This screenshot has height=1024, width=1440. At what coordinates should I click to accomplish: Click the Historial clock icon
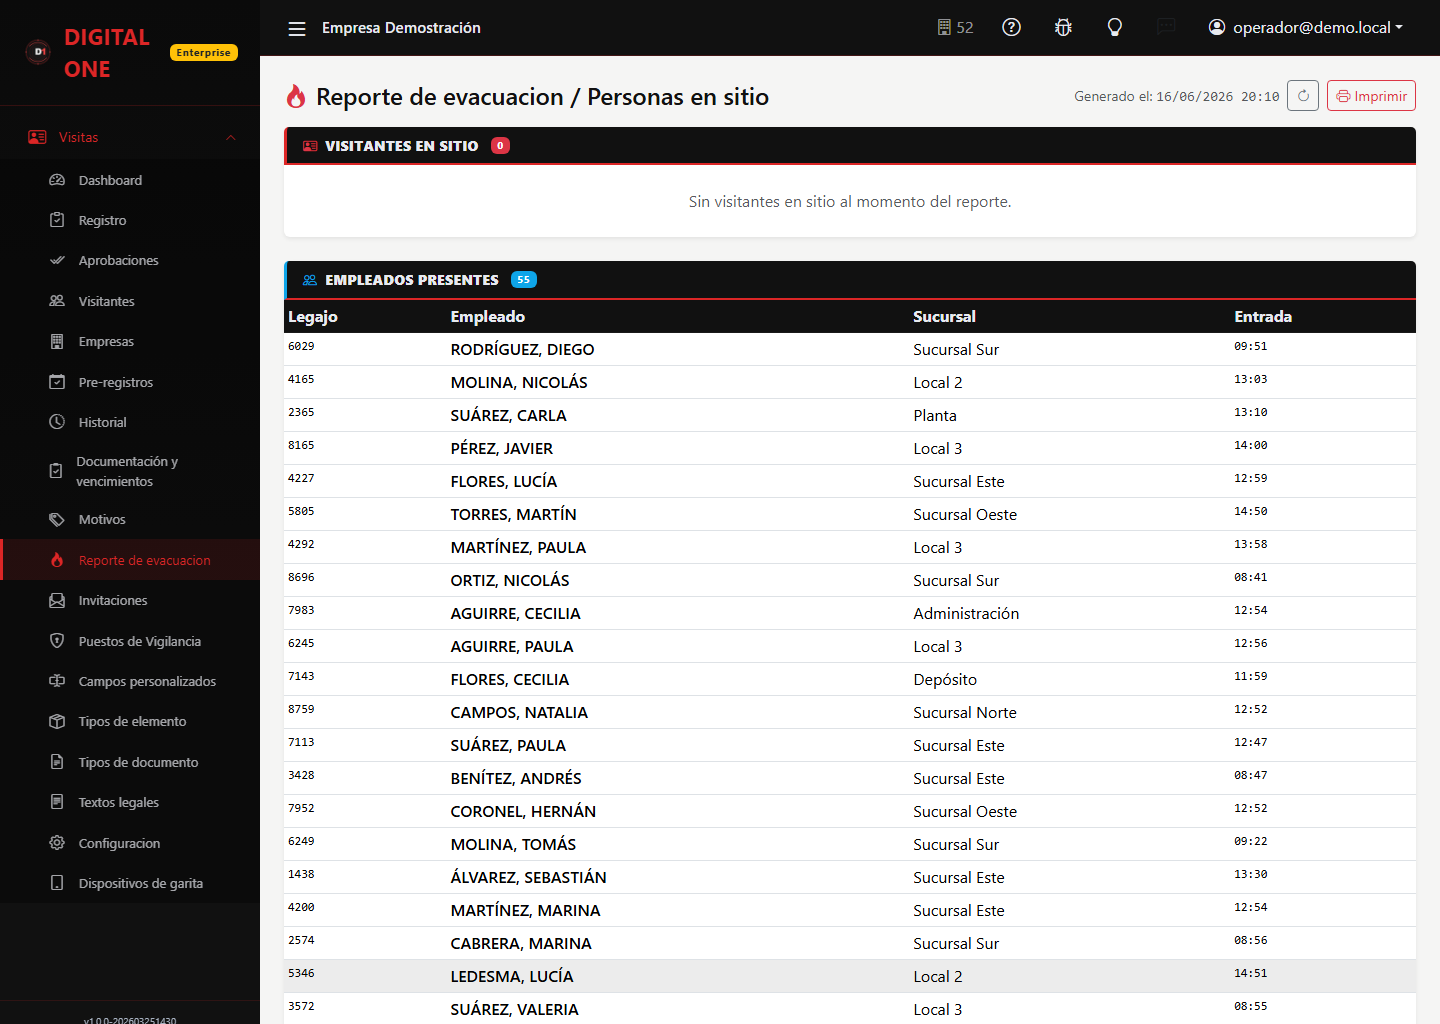tap(57, 422)
